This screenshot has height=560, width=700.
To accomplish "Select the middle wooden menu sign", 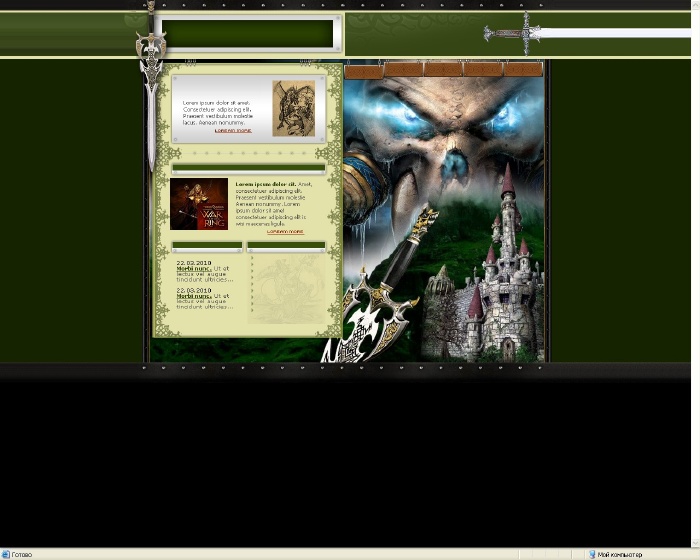I will pos(443,70).
